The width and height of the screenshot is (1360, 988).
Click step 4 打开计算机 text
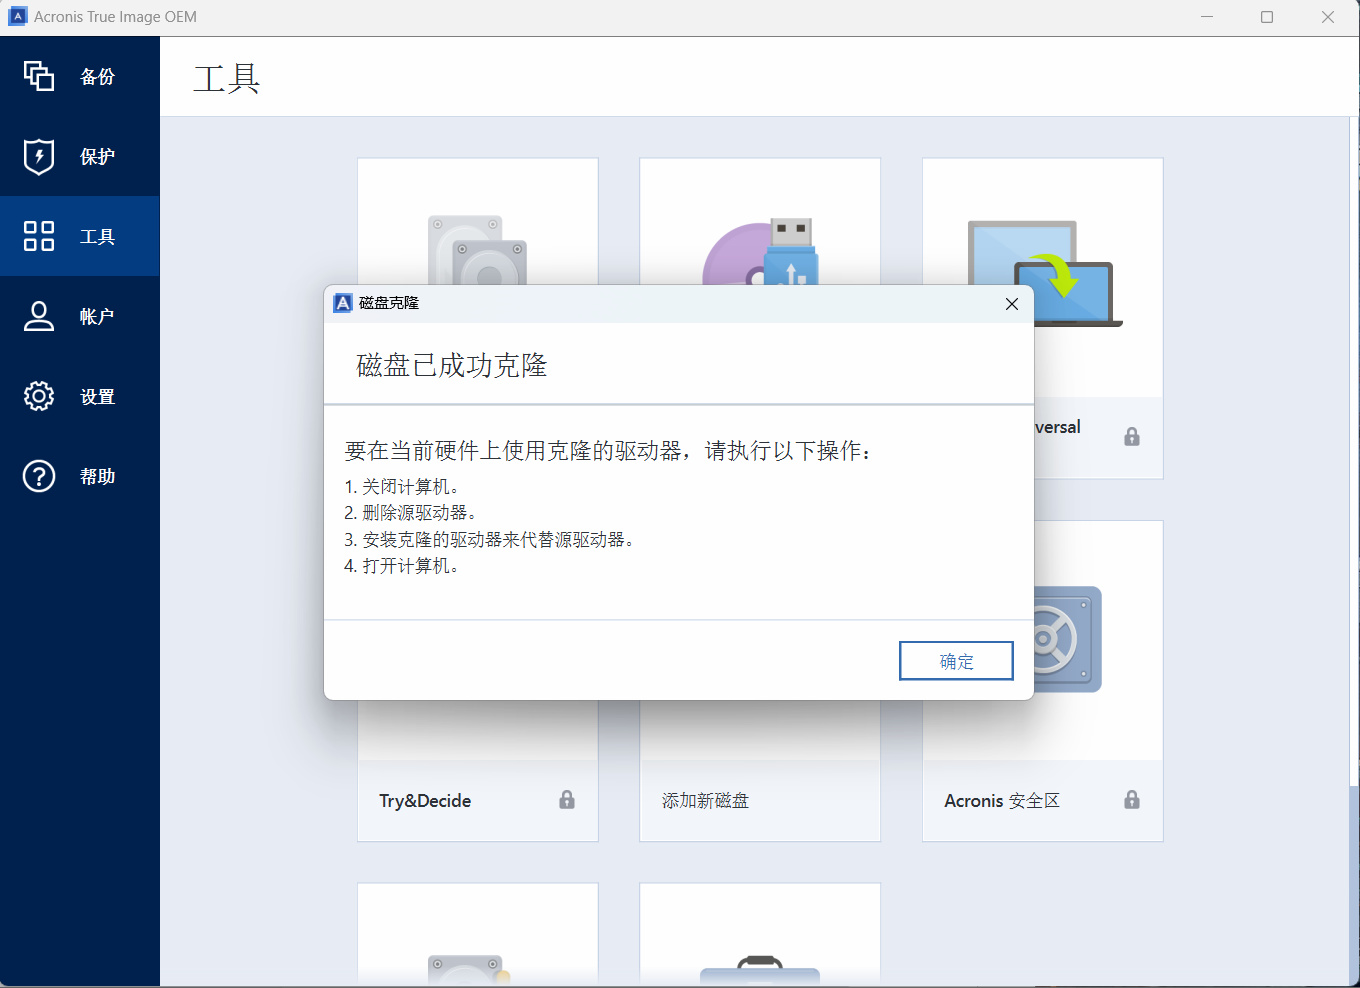[x=401, y=566]
